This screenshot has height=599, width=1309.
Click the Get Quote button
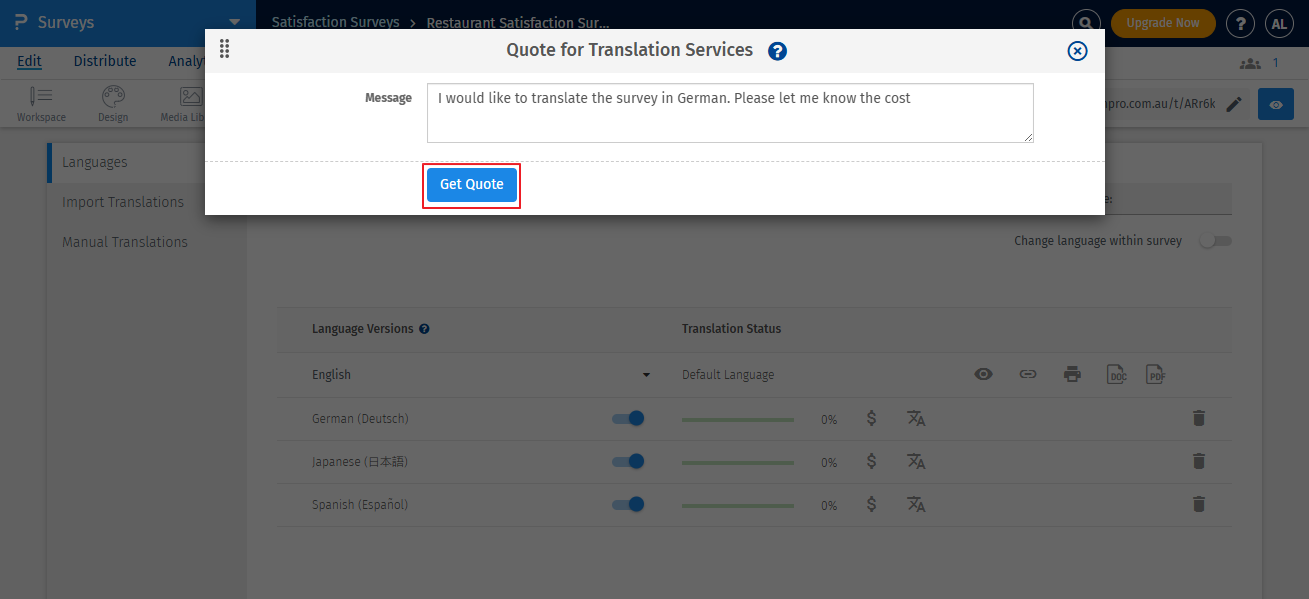tap(472, 185)
